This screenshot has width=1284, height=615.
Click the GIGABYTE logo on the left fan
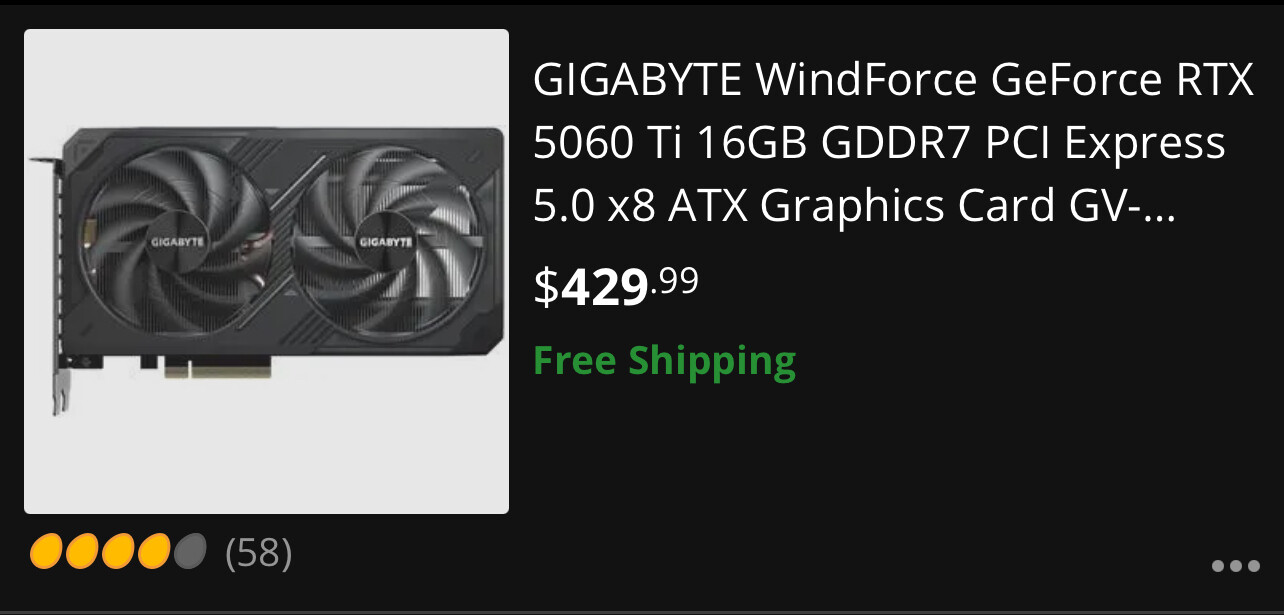pyautogui.click(x=177, y=242)
